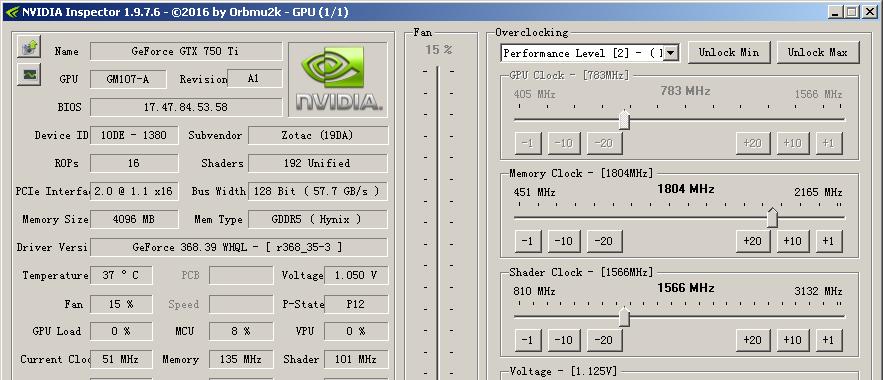Click the 1.050 V voltage field

pos(356,275)
